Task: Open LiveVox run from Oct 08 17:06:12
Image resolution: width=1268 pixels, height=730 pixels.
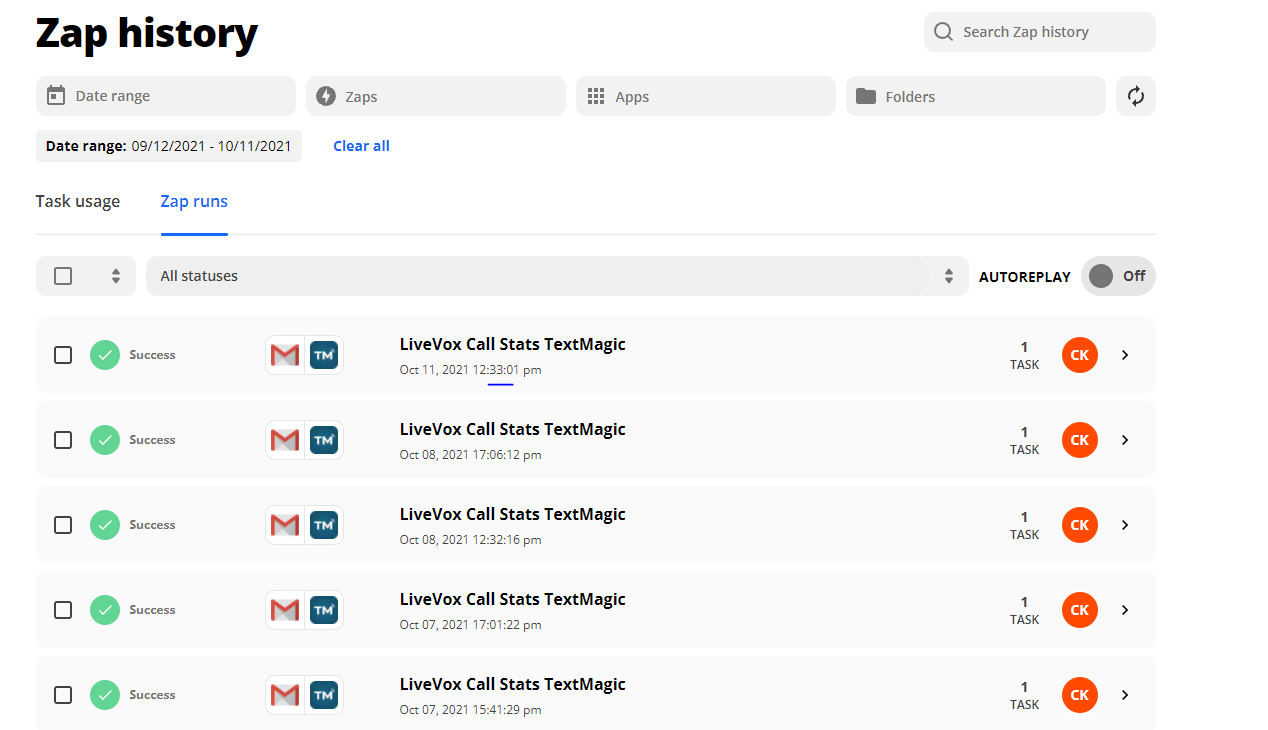Action: (513, 429)
